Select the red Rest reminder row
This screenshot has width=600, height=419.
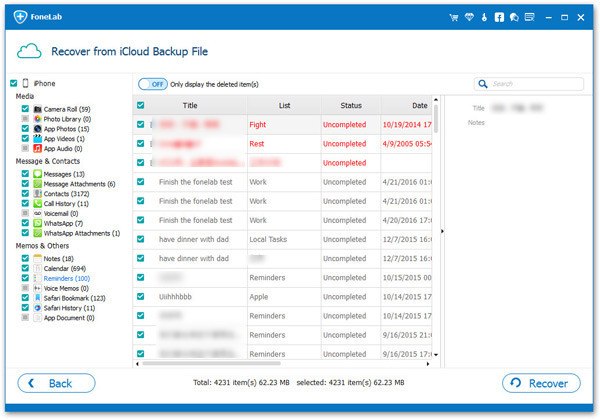pyautogui.click(x=283, y=143)
